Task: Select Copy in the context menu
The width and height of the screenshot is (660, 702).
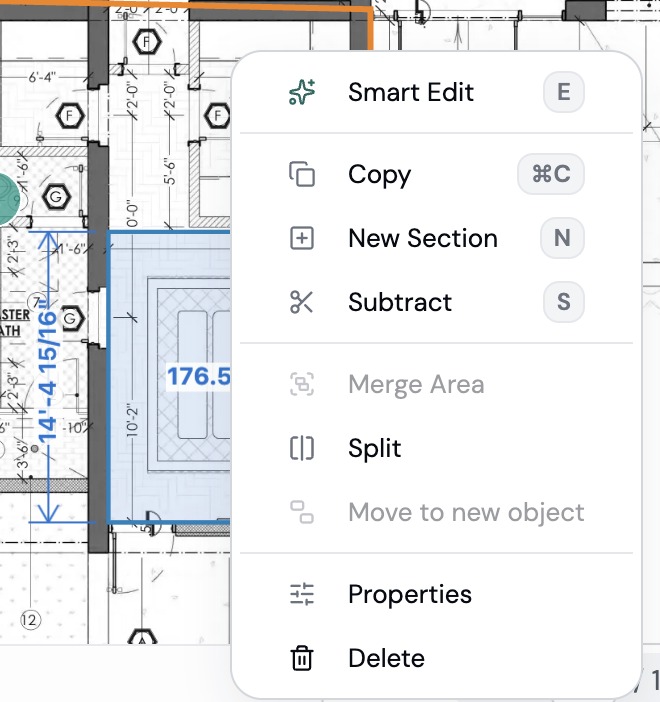Action: click(436, 174)
